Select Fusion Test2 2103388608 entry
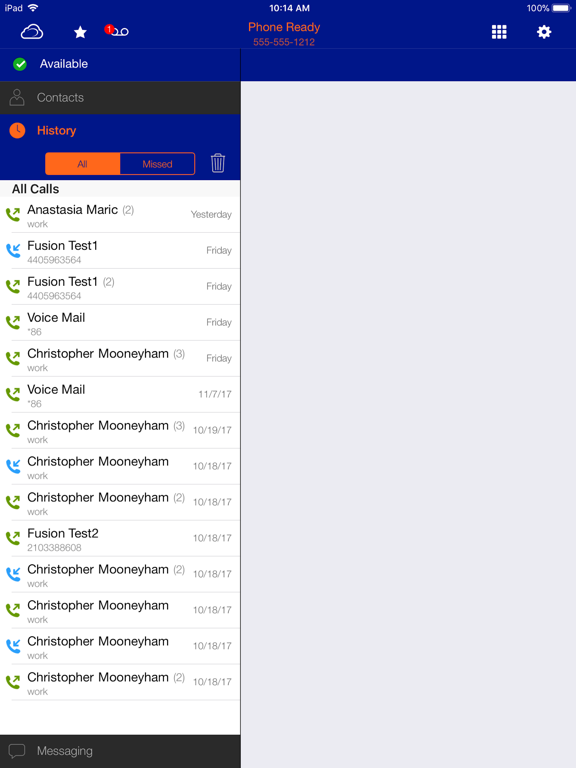Screen dimensions: 576x768 point(120,538)
